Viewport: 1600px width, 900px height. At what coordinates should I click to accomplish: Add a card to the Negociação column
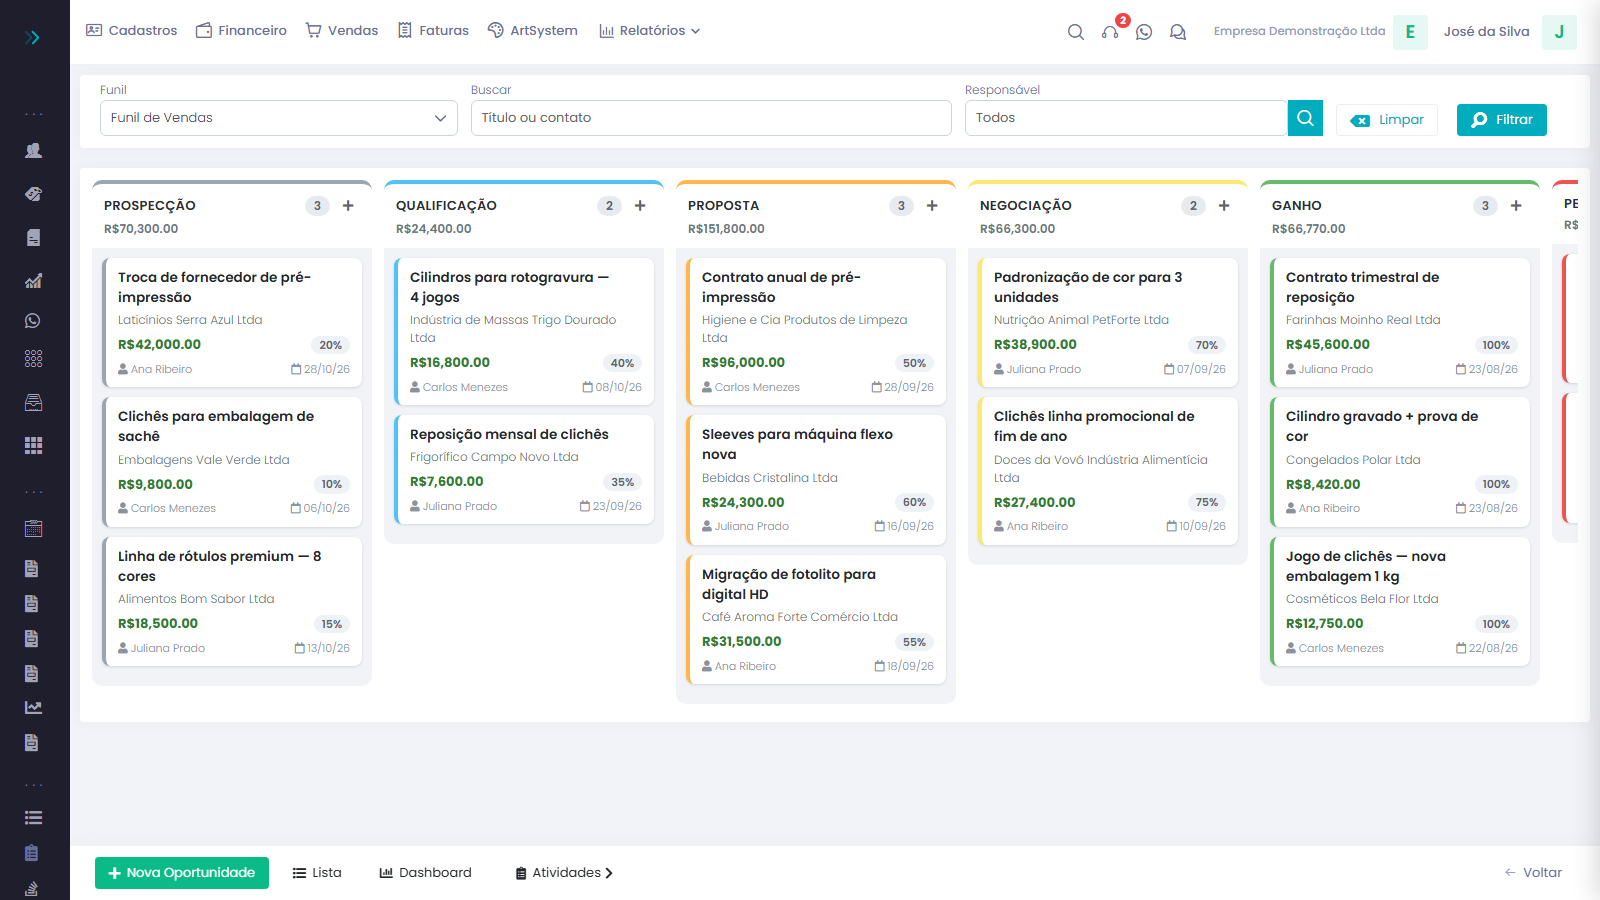point(1224,206)
